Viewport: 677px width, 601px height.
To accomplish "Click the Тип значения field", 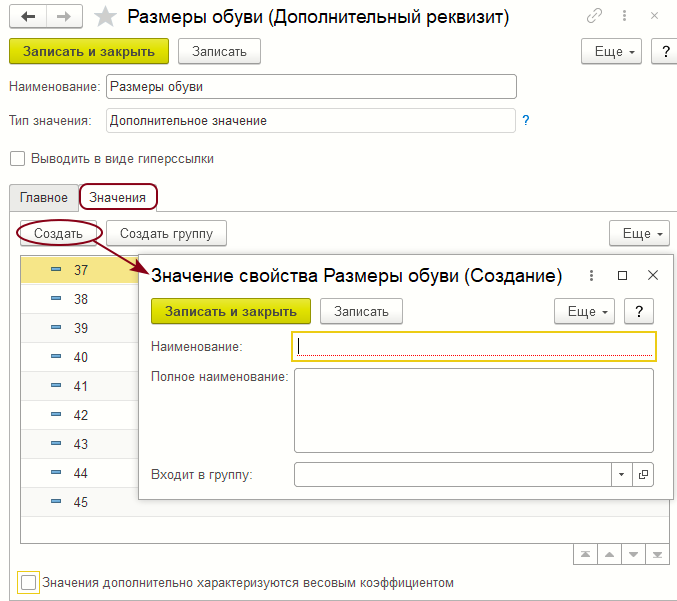I will coord(311,120).
